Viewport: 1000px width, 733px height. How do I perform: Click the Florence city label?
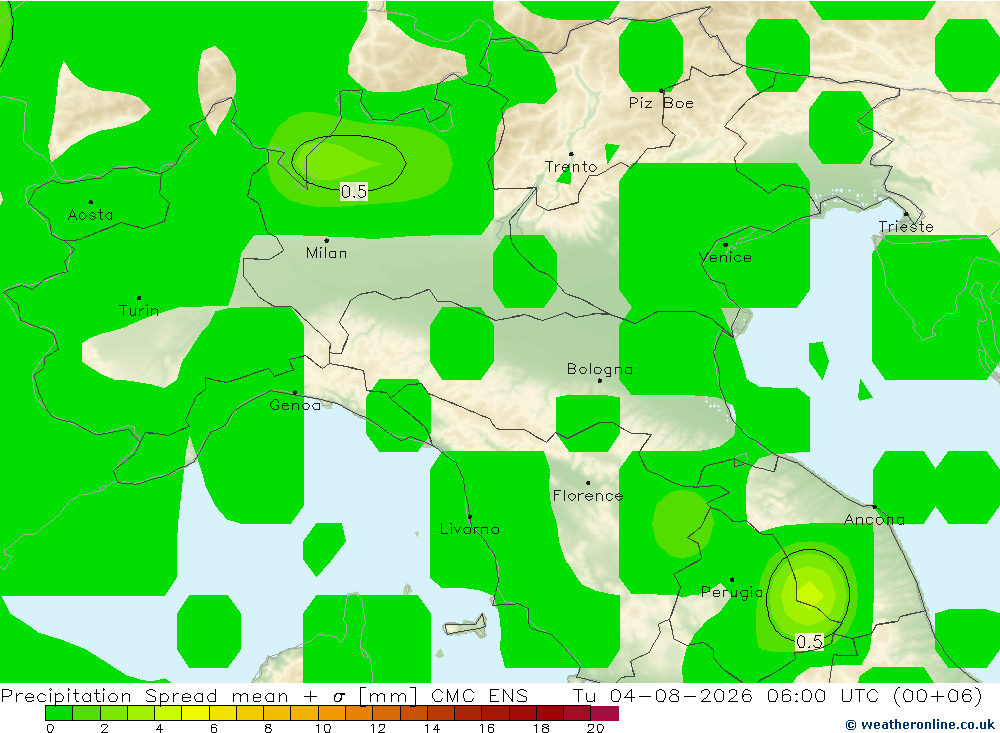(588, 496)
